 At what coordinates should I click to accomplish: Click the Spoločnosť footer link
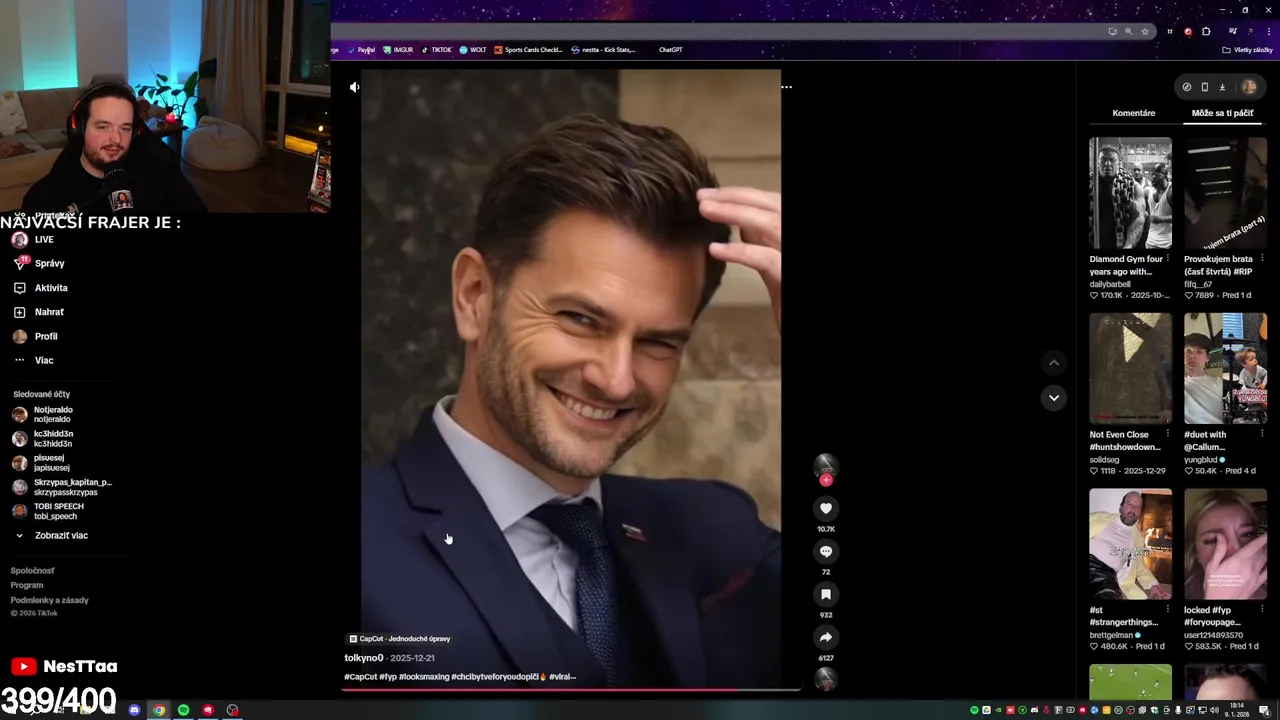click(33, 571)
